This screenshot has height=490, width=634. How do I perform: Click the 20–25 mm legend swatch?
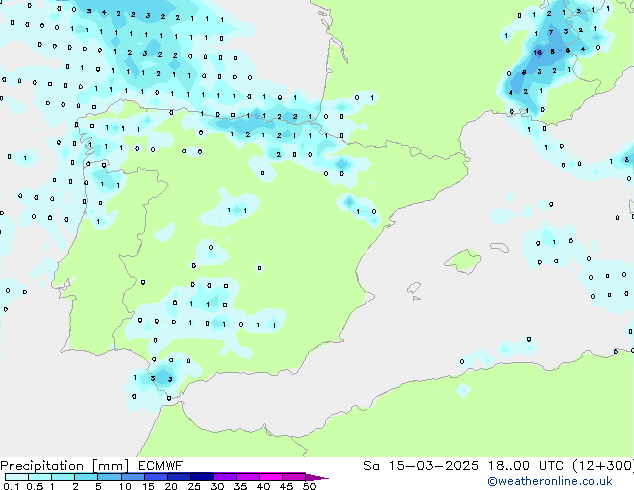click(178, 477)
